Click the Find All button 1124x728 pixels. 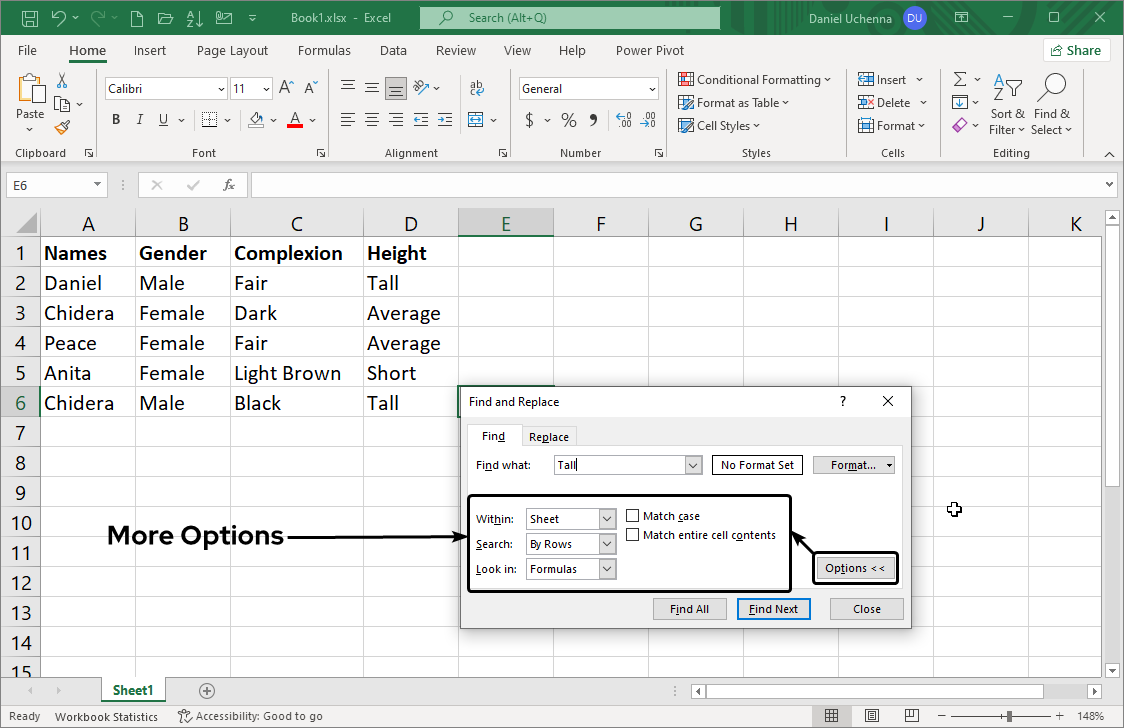(x=689, y=609)
